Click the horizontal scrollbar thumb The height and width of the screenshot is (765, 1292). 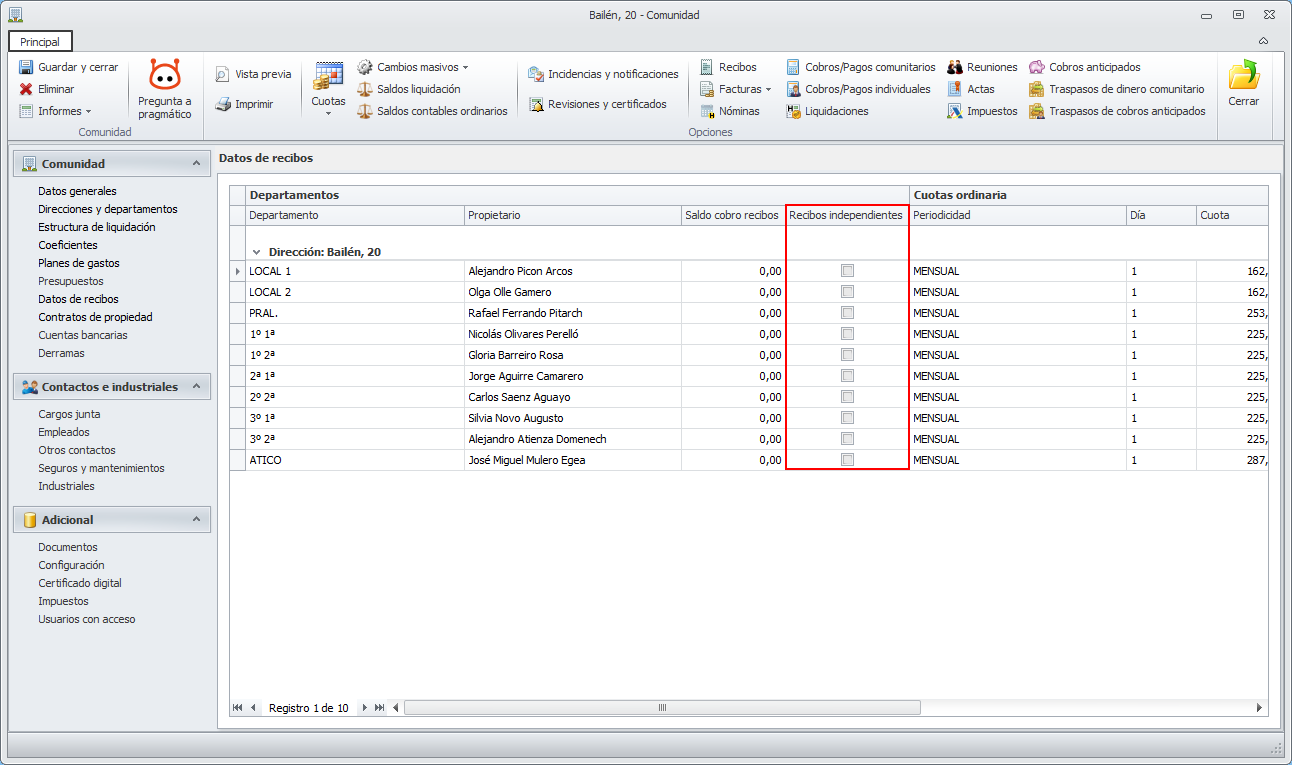point(662,708)
